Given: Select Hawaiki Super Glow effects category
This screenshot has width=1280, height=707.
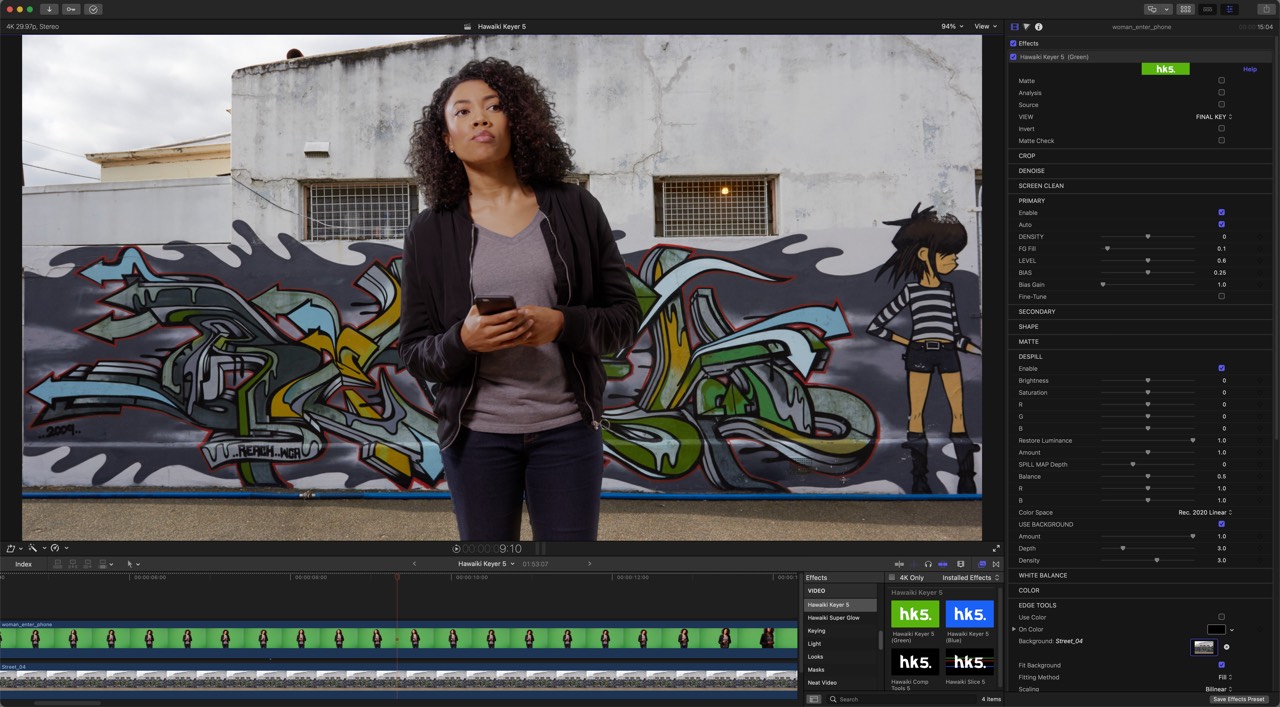Looking at the screenshot, I should point(834,618).
